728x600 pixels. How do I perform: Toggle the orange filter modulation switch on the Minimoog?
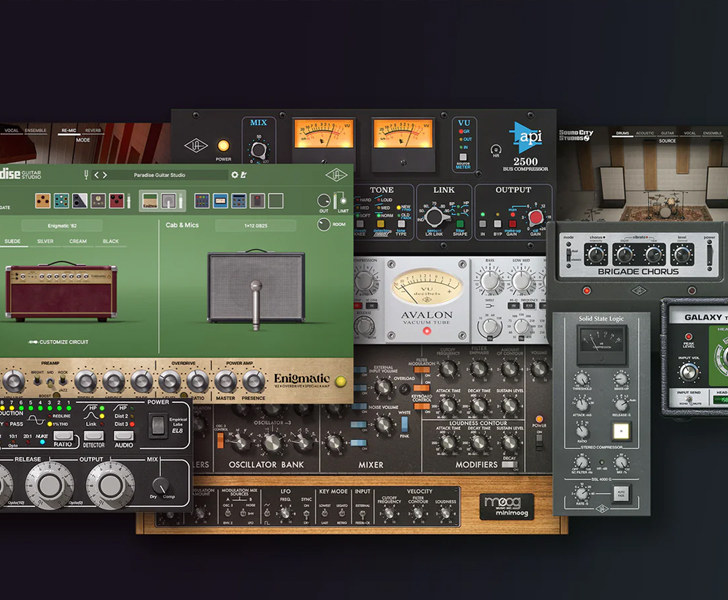tap(422, 370)
